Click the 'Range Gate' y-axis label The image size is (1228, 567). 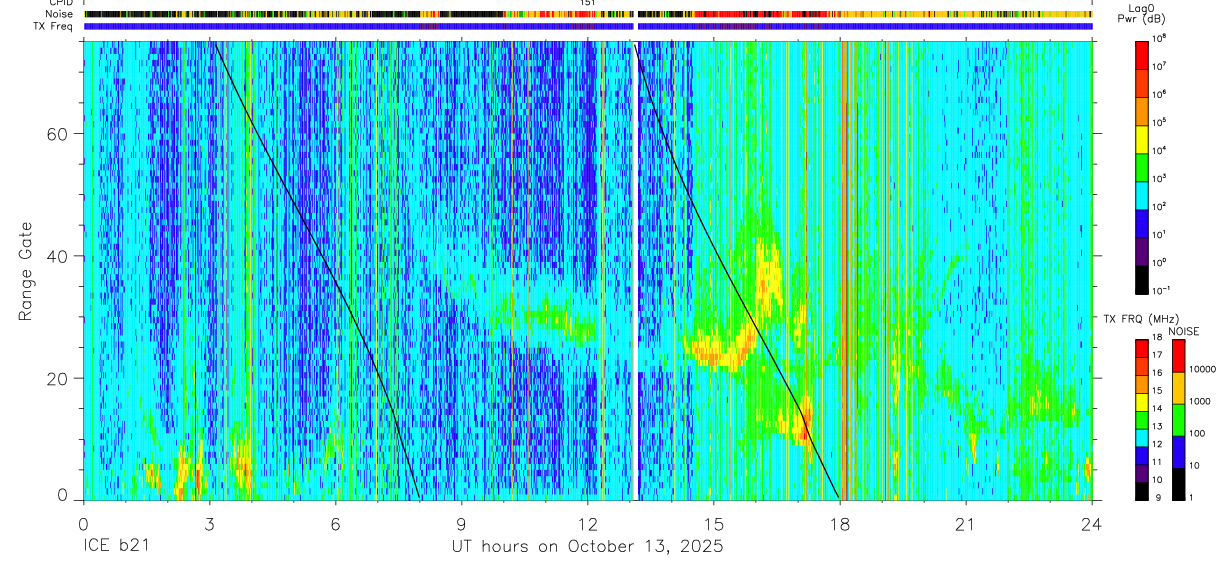point(26,271)
